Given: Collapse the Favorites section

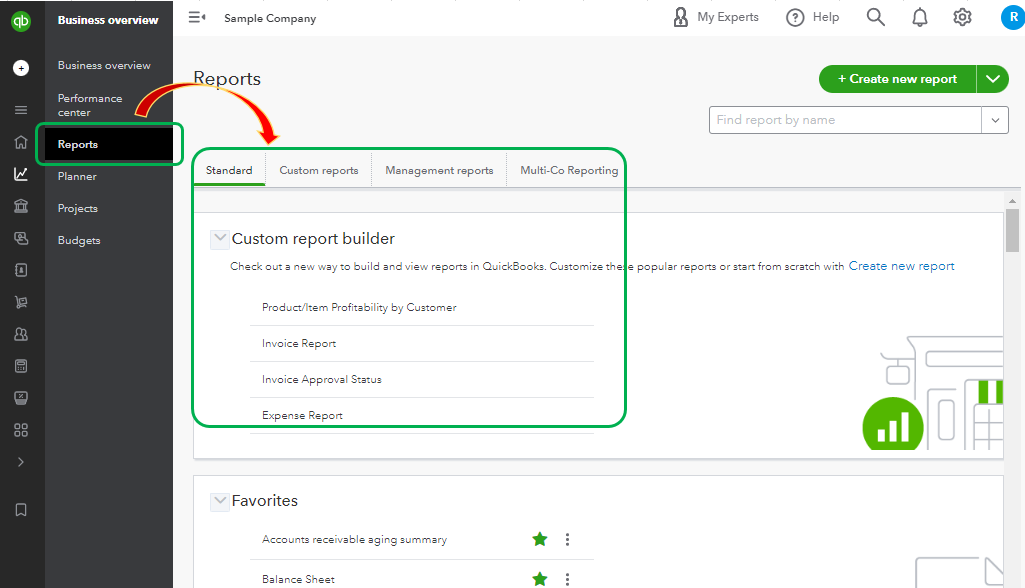Looking at the screenshot, I should coord(220,501).
